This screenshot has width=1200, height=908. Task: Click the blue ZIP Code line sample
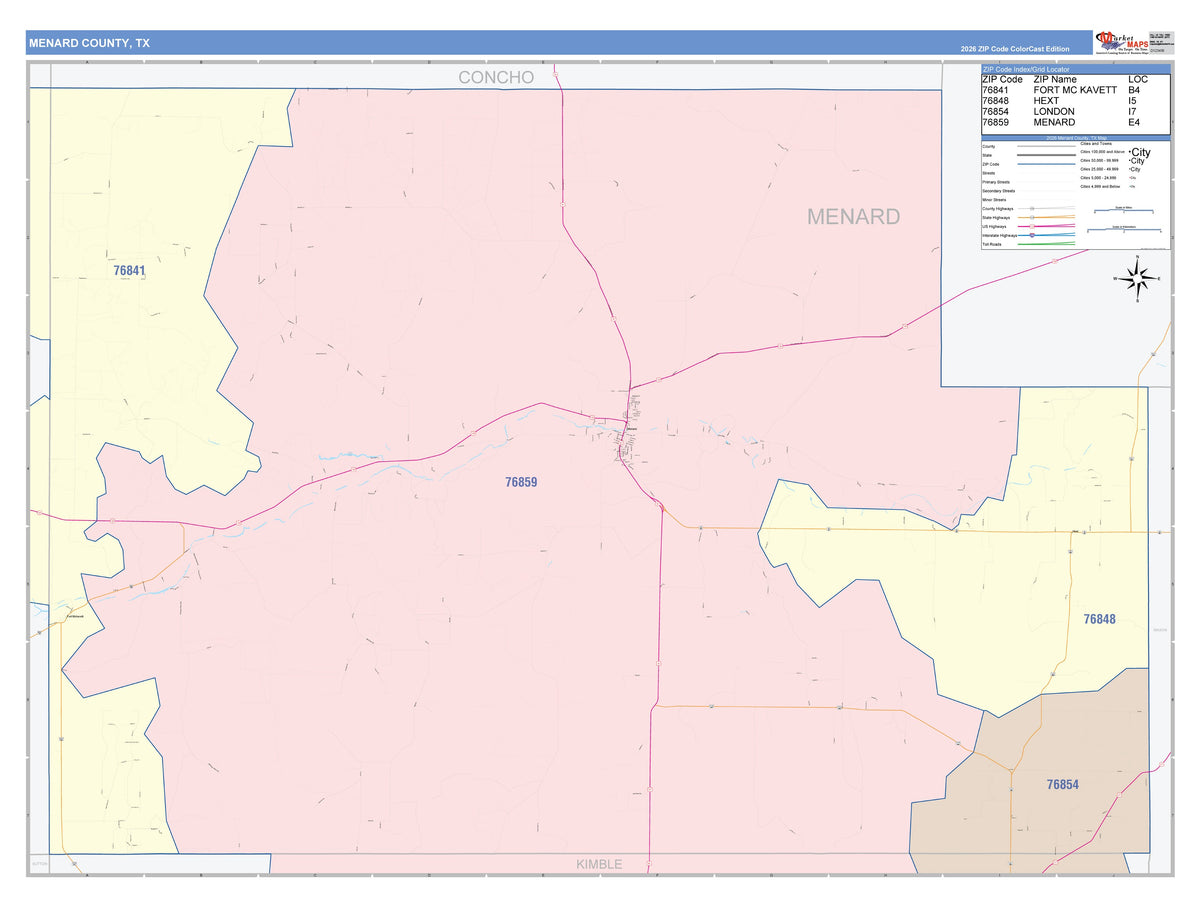[1046, 164]
